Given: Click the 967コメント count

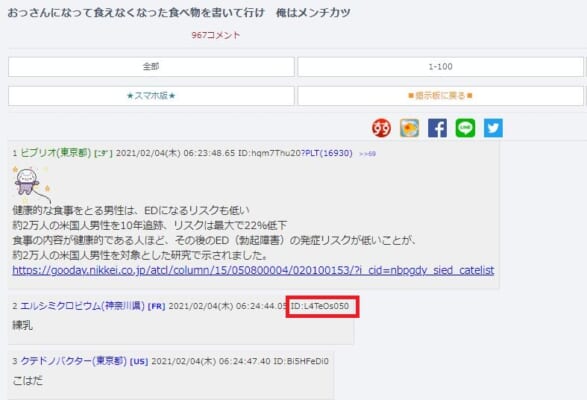Looking at the screenshot, I should (x=216, y=35).
